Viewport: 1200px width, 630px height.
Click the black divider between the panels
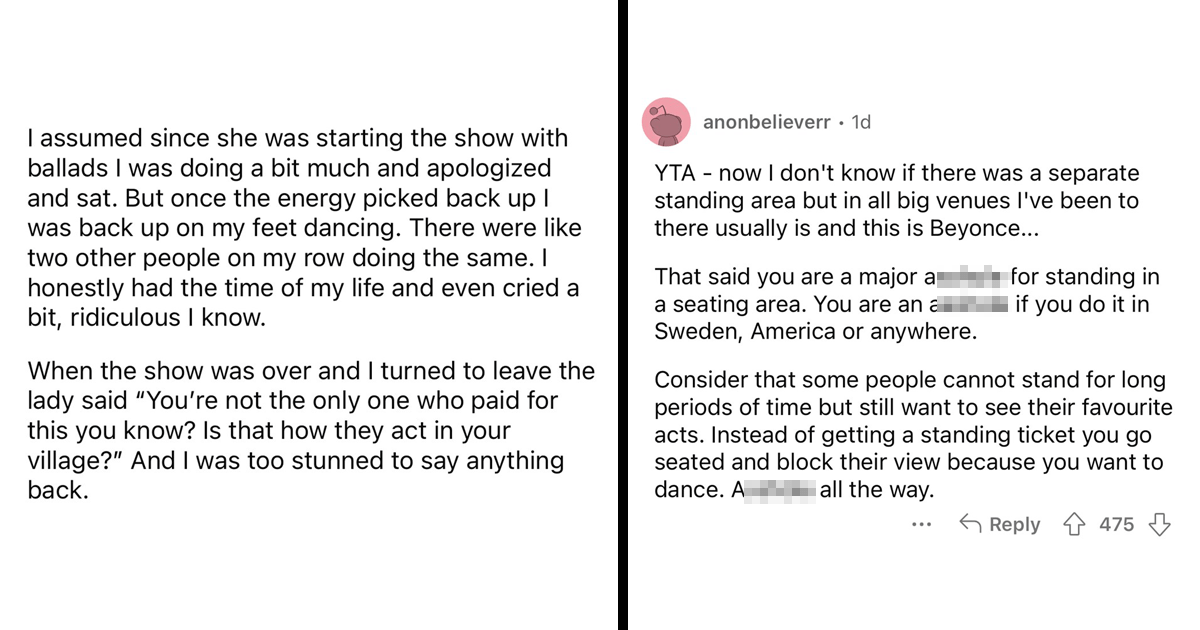tap(622, 315)
